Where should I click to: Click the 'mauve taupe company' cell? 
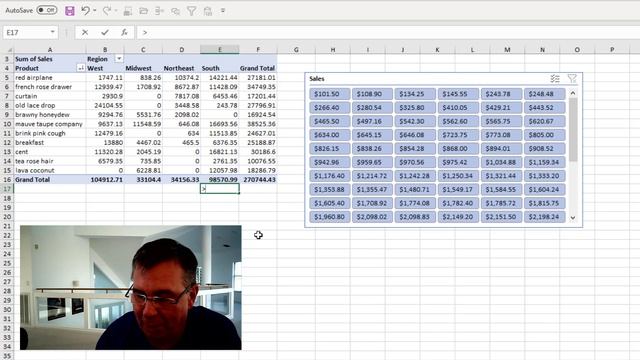tap(50, 124)
